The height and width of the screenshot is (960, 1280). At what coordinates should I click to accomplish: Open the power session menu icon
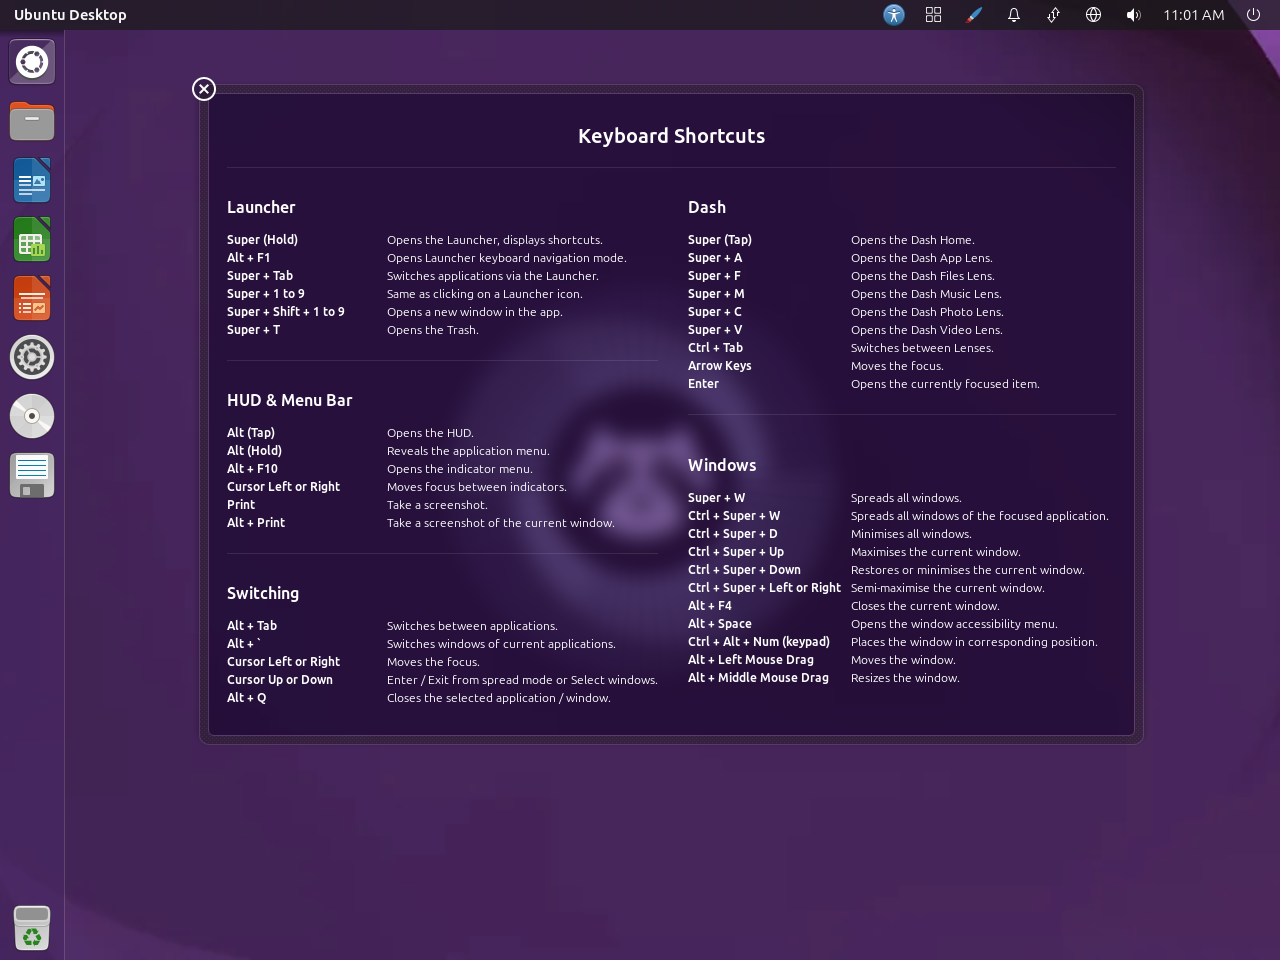click(x=1253, y=15)
